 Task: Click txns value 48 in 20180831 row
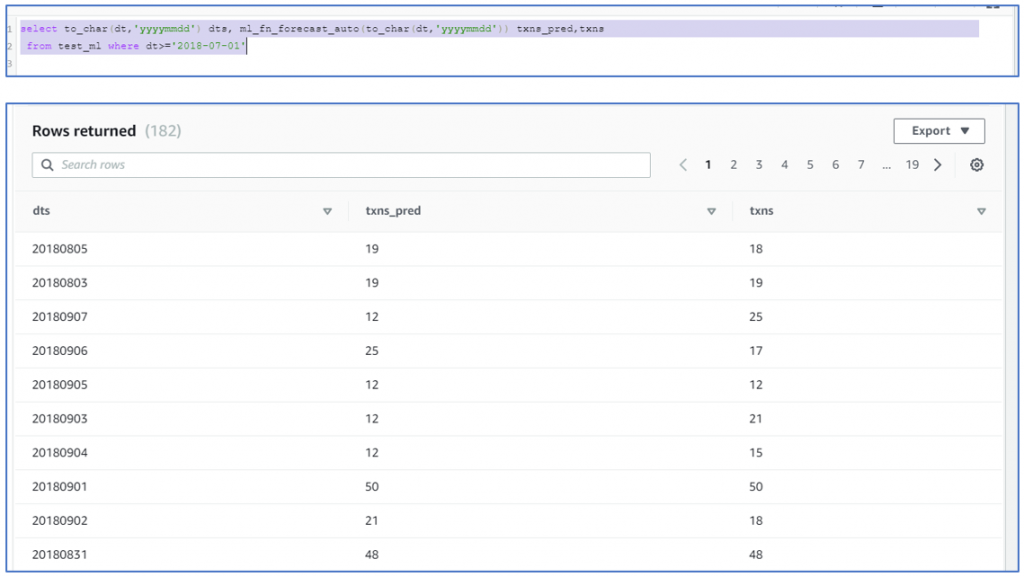click(x=756, y=554)
